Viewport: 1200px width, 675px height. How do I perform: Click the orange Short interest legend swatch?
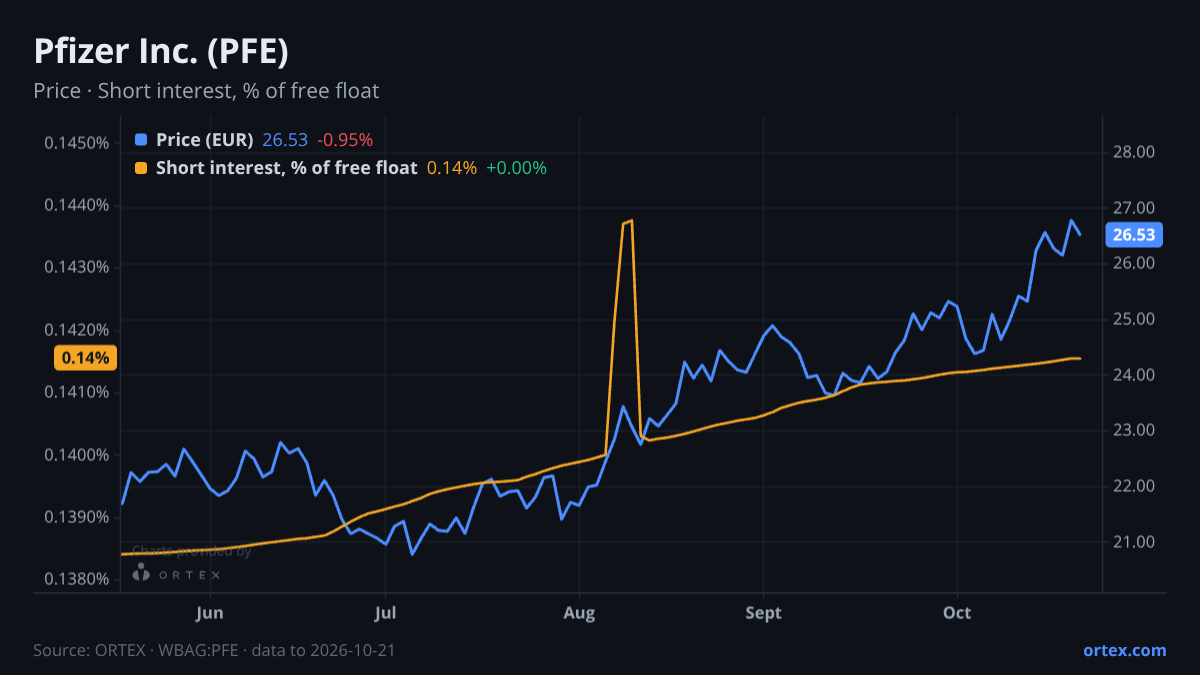pos(140,168)
